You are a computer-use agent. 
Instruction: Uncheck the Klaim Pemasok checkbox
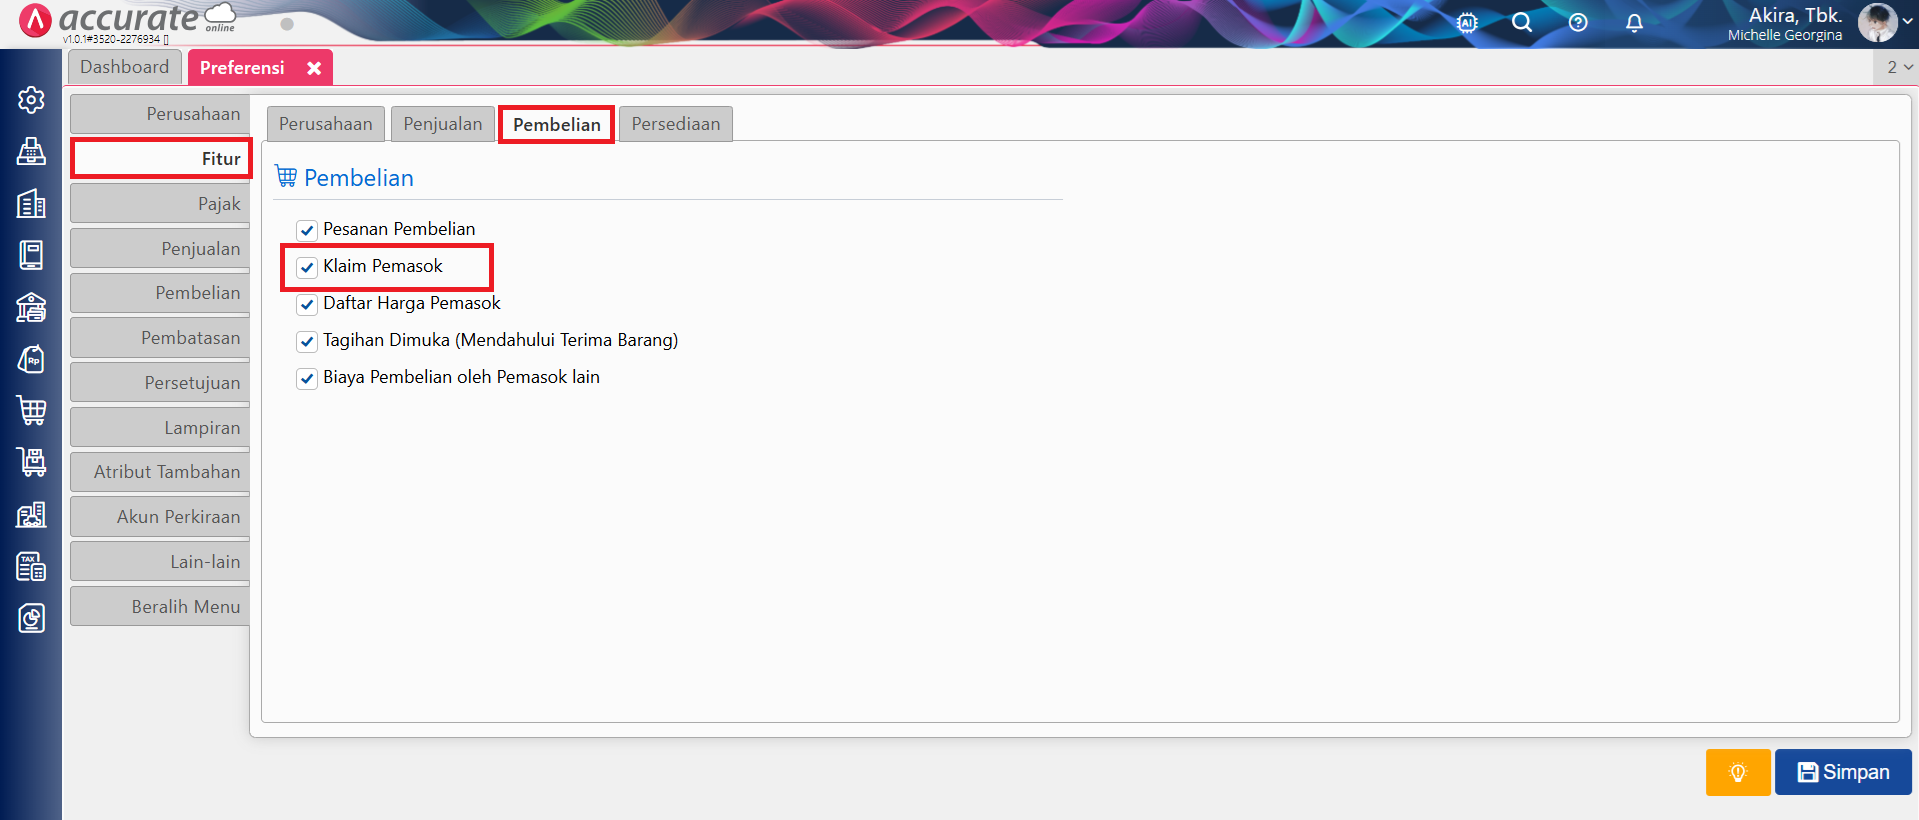(x=307, y=267)
